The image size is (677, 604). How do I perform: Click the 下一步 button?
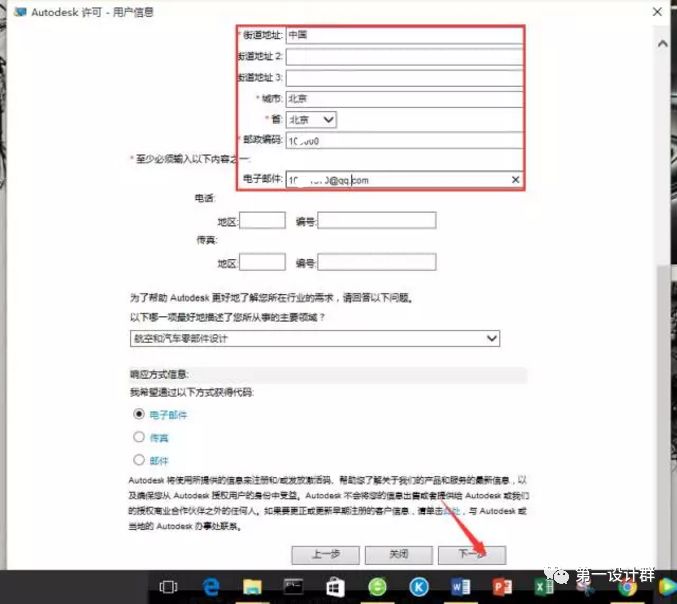tap(472, 555)
